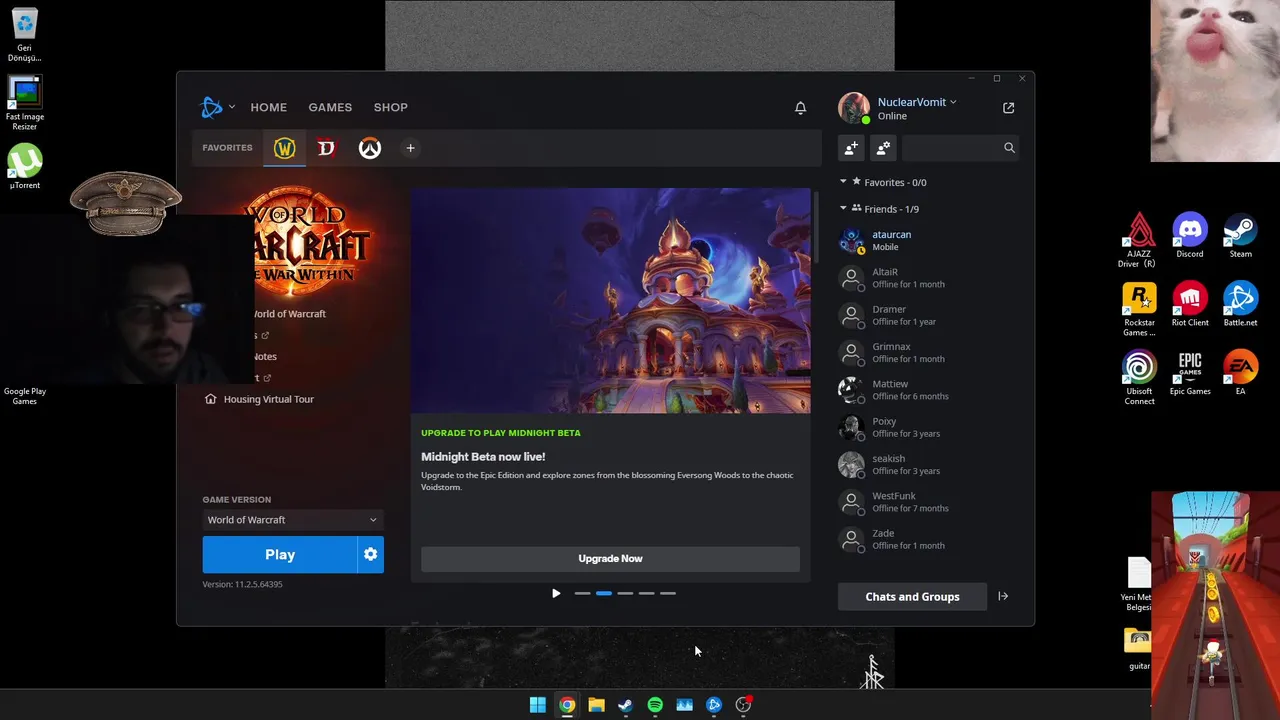Screen dimensions: 1280x720
Task: Open the Housing Virtual Tour link
Action: point(259,399)
